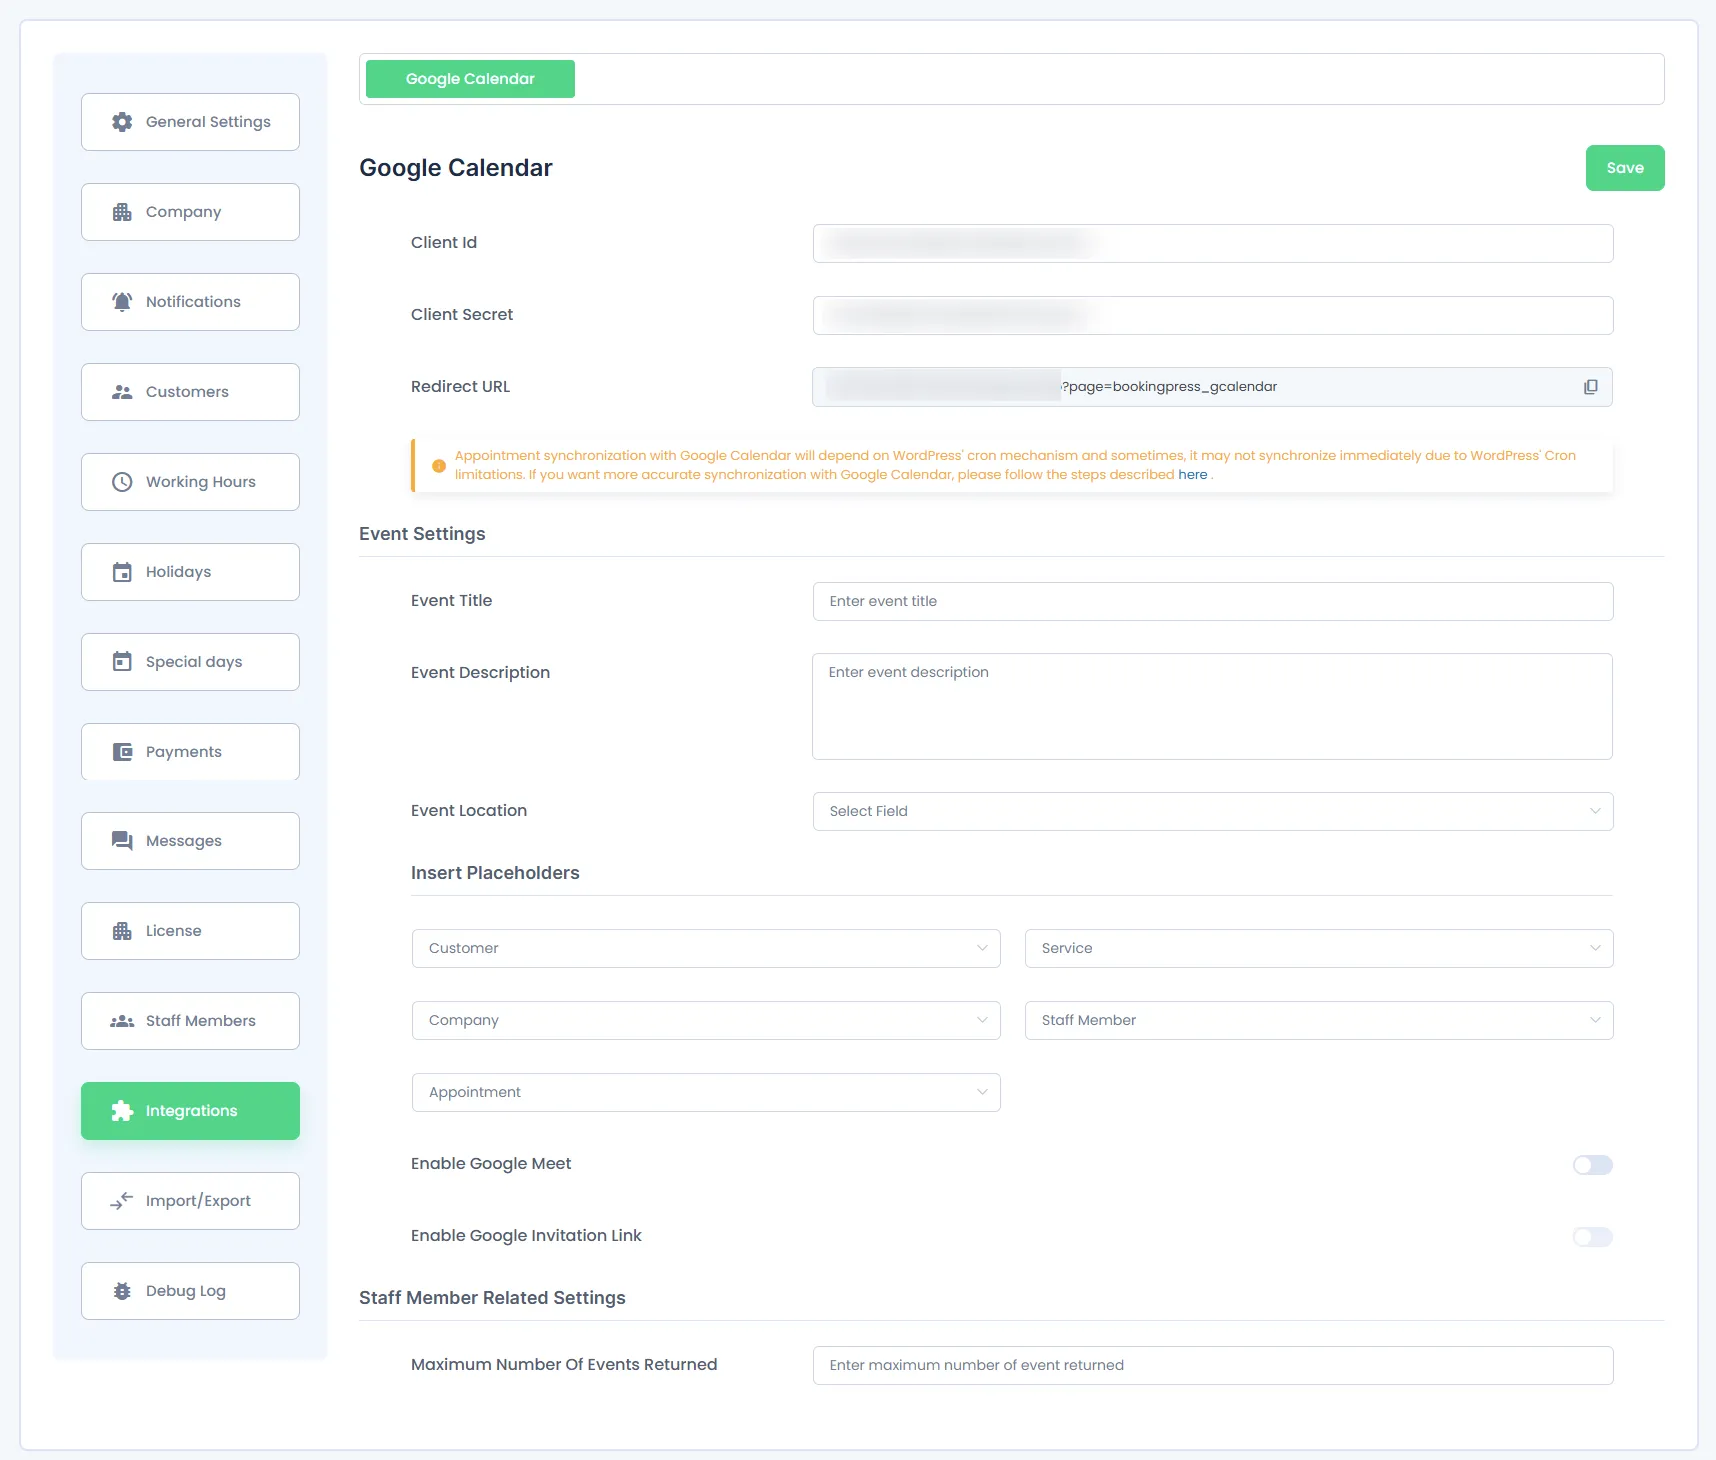Screen dimensions: 1716x1460
Task: Click the Special days calendar icon
Action: coord(122,662)
